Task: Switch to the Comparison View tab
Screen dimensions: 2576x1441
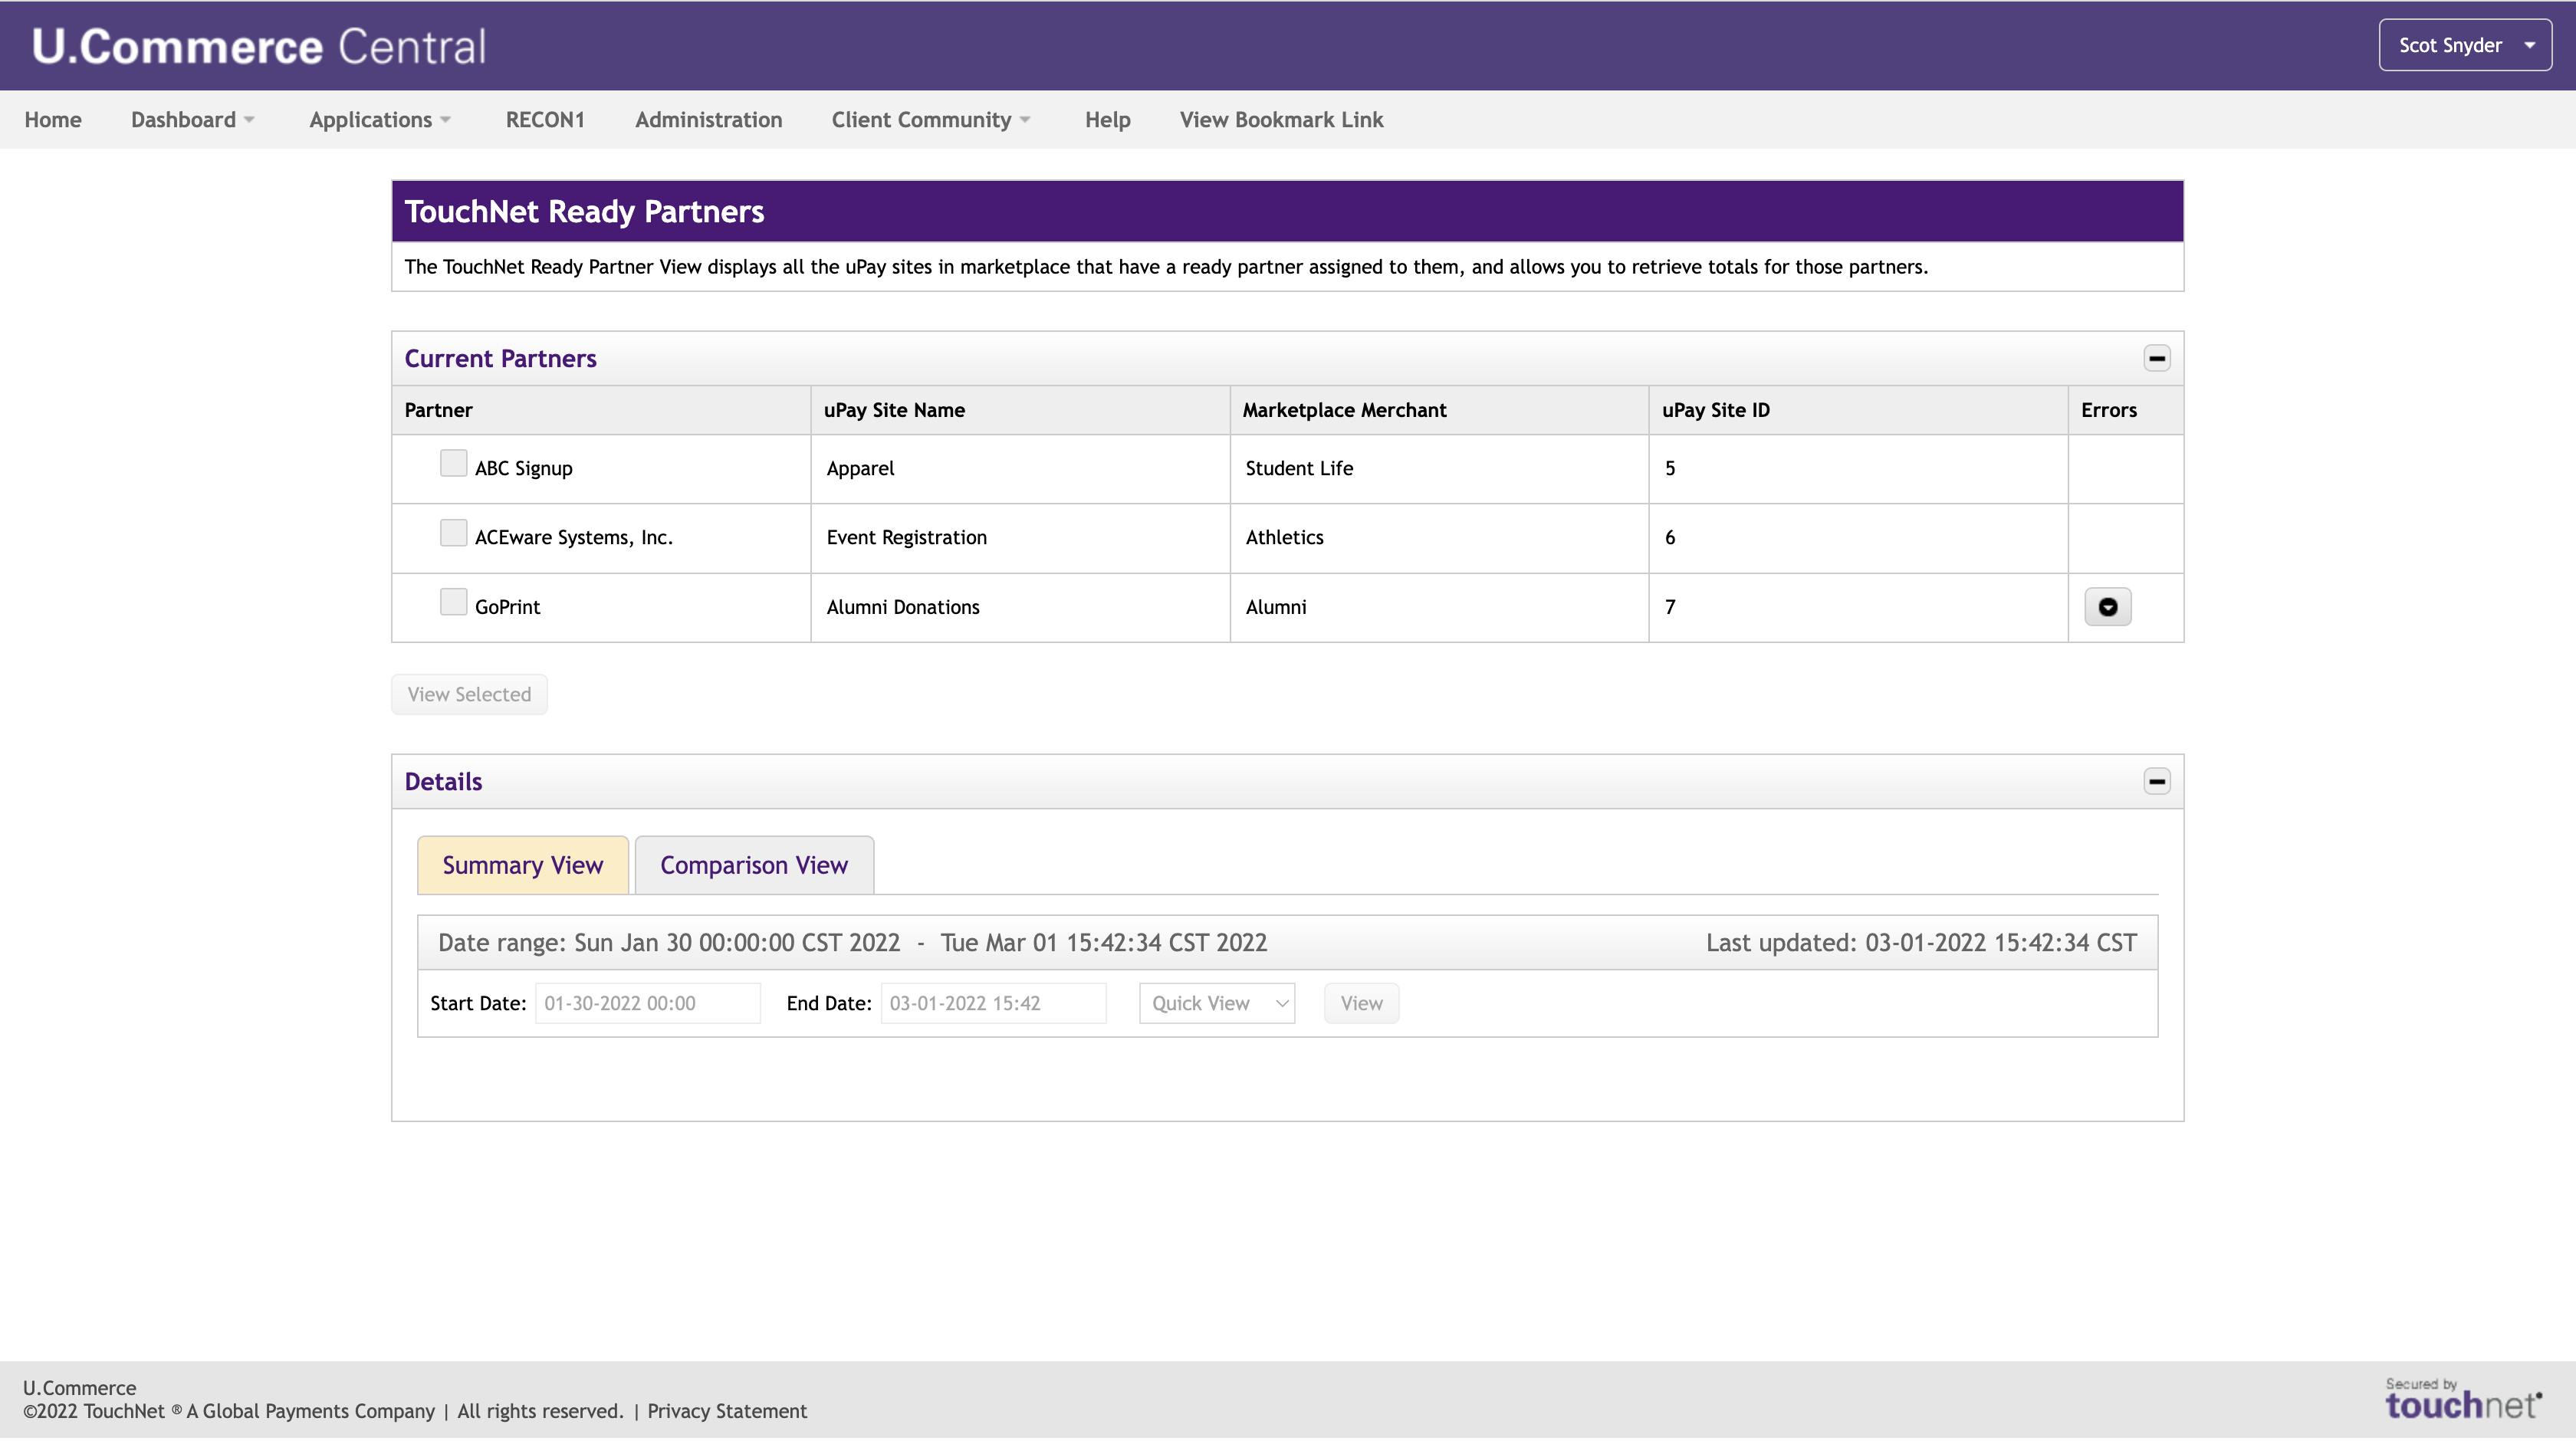Action: pyautogui.click(x=753, y=865)
